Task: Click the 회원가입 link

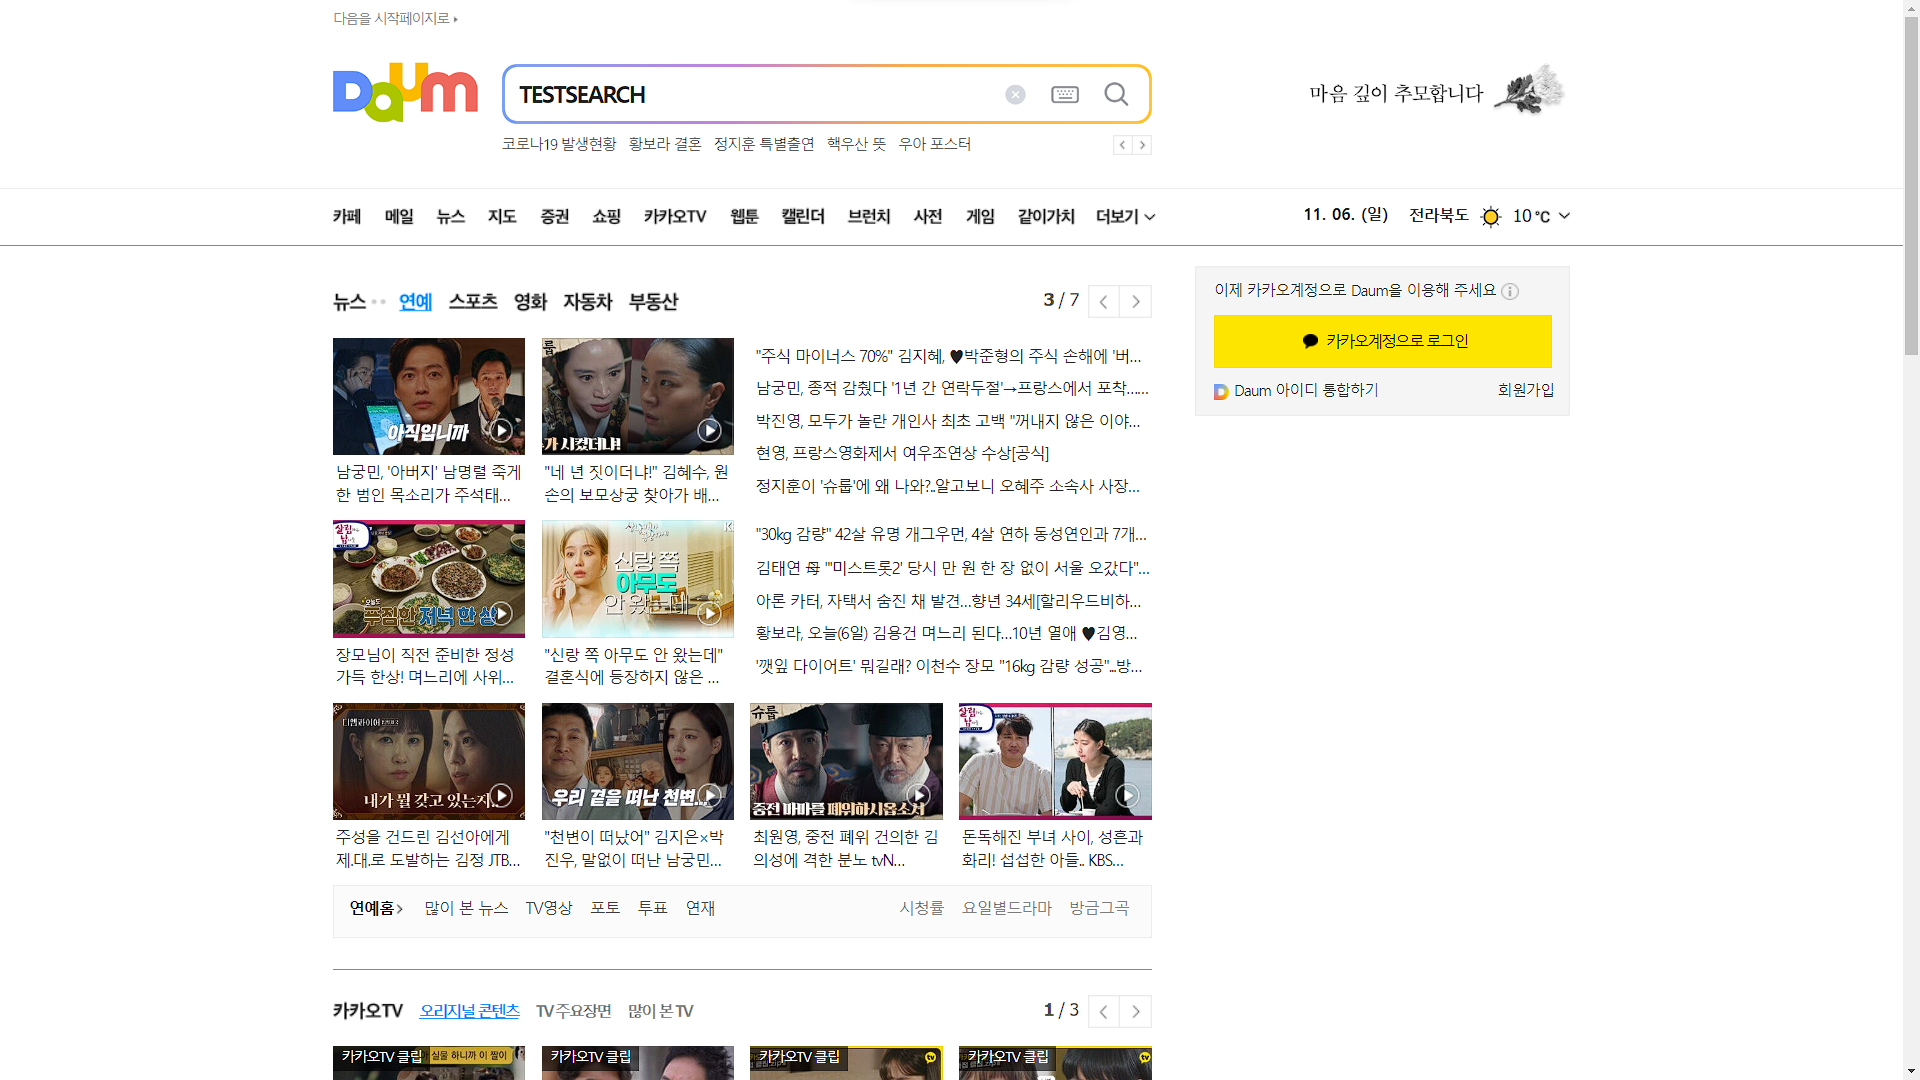Action: [1525, 390]
